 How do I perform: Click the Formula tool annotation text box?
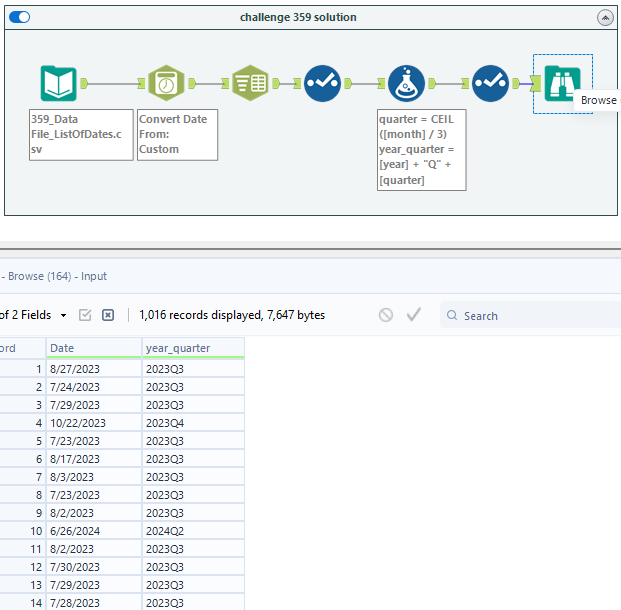tap(420, 149)
